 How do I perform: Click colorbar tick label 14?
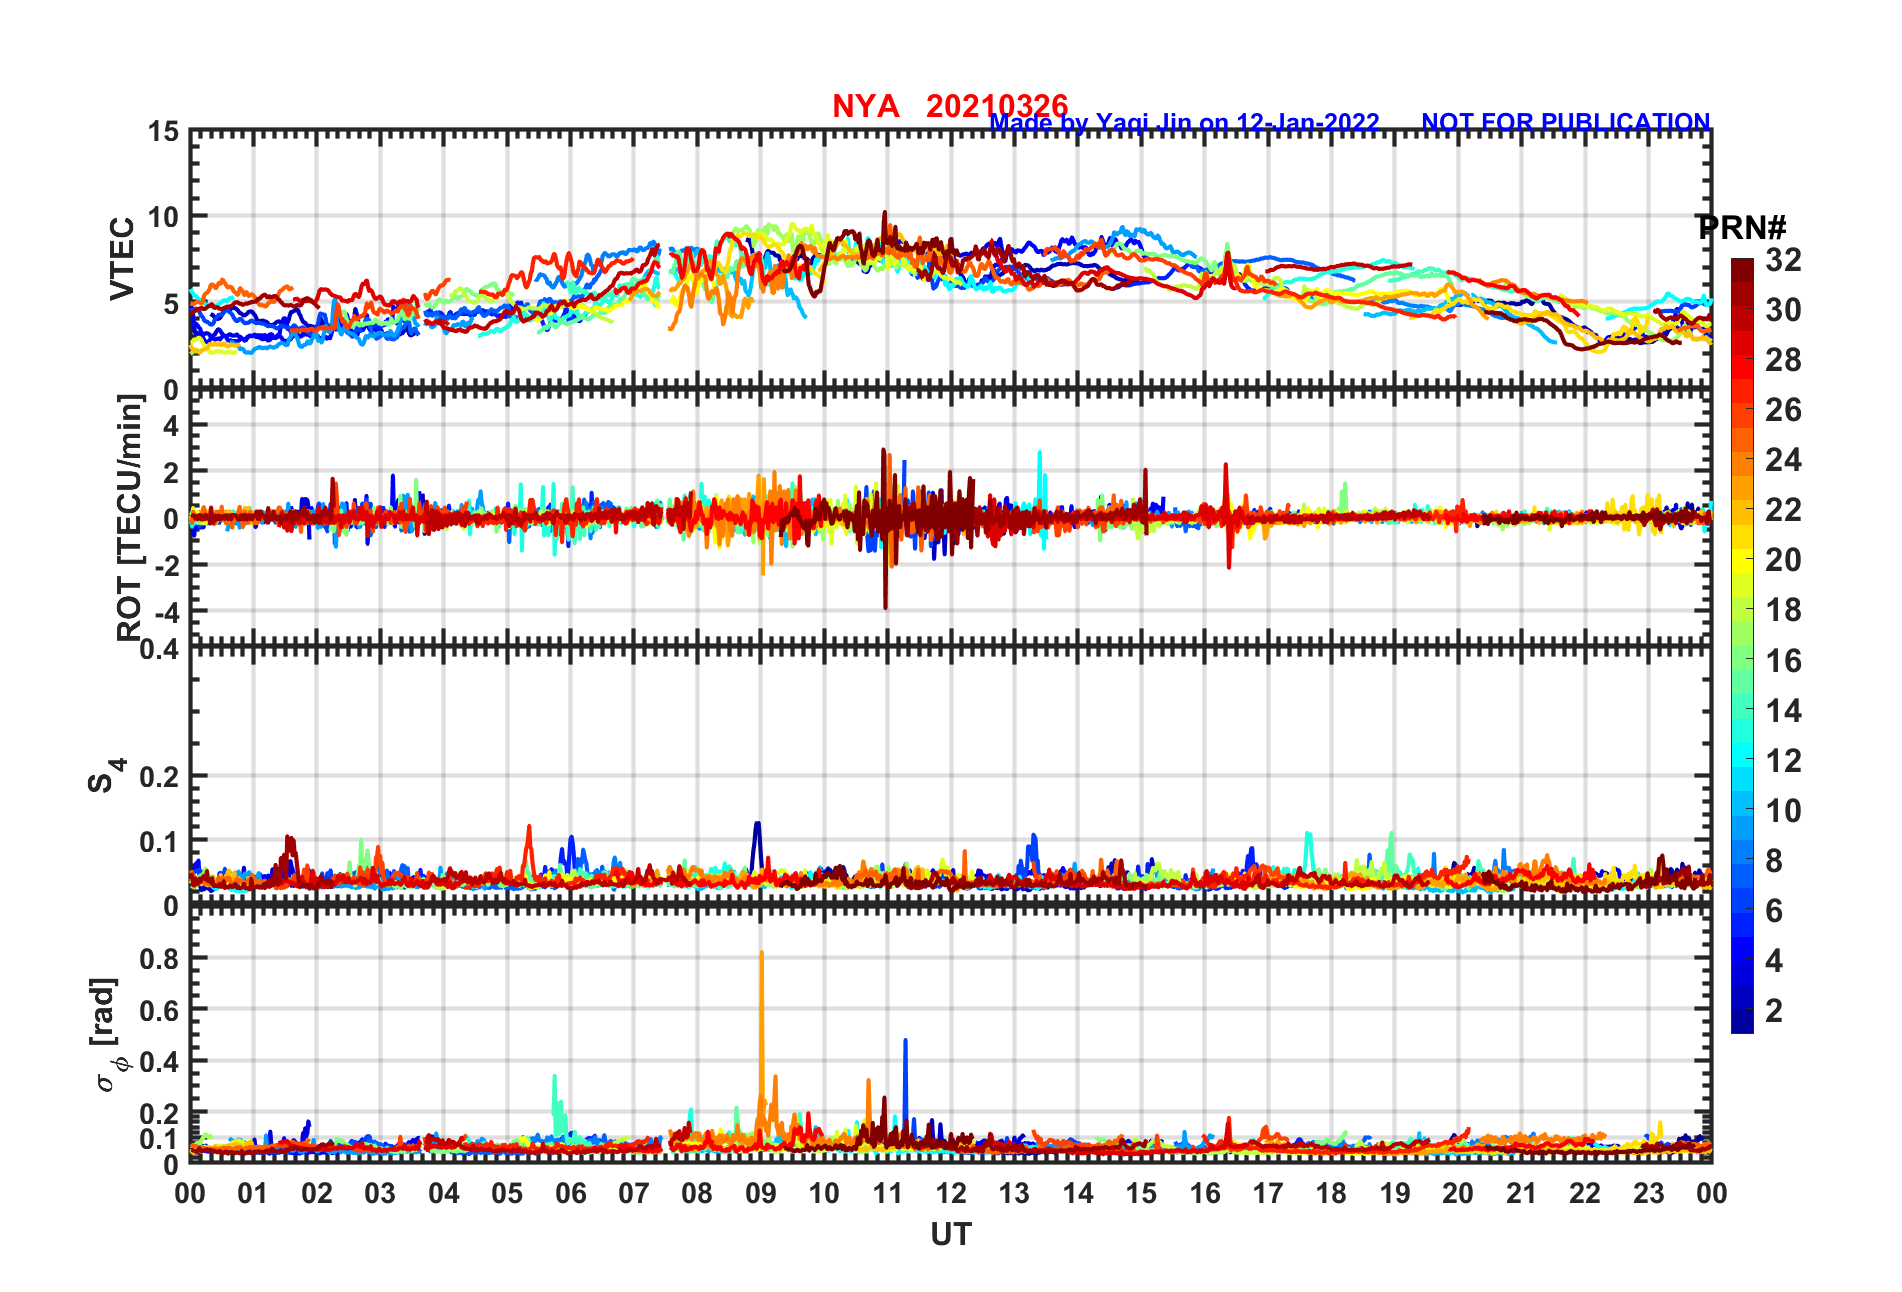click(x=1783, y=711)
